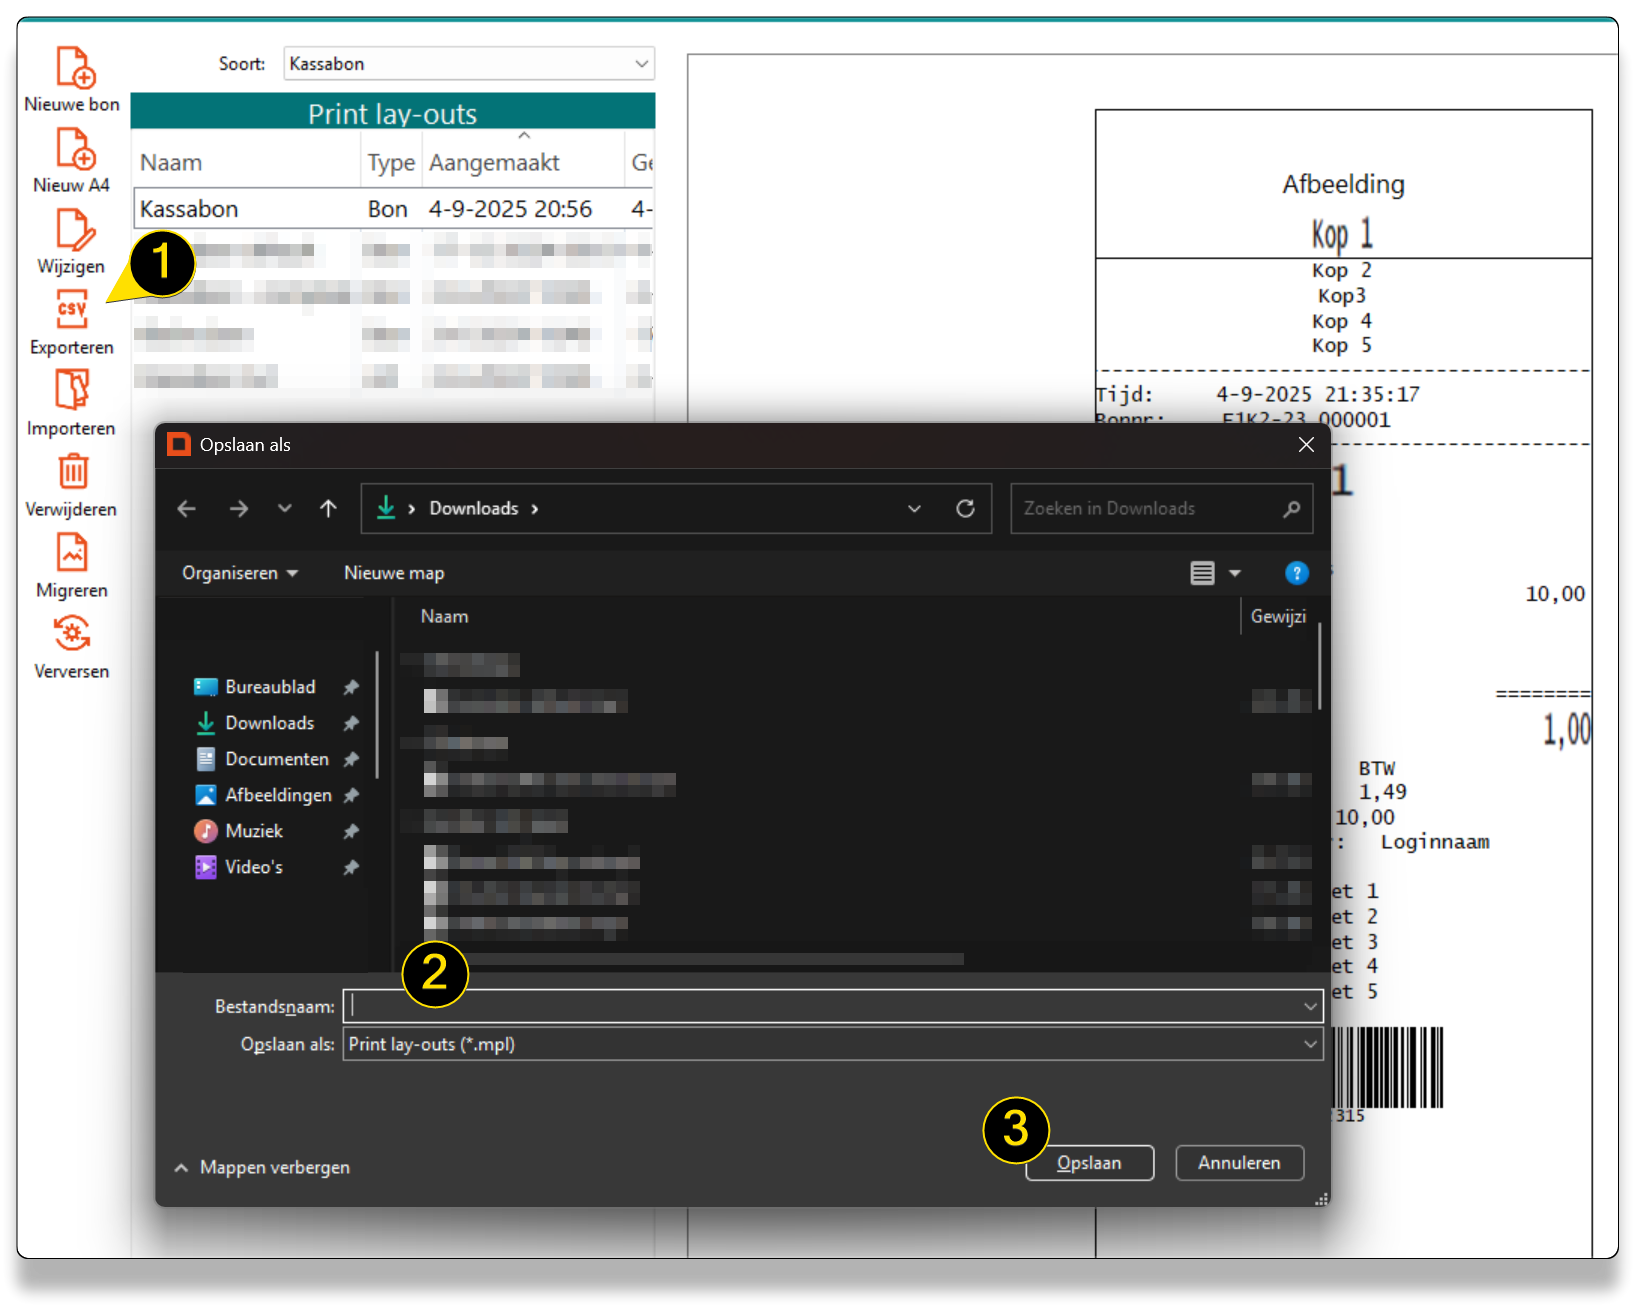The width and height of the screenshot is (1635, 1307).
Task: Open the Importeren function
Action: point(72,391)
